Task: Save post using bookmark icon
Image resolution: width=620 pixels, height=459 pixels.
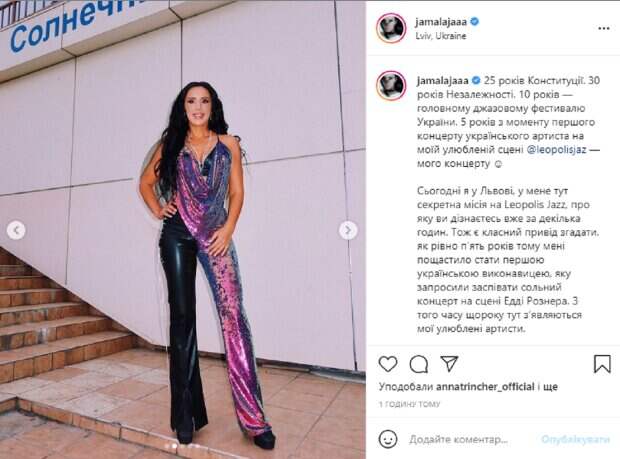Action: [602, 364]
